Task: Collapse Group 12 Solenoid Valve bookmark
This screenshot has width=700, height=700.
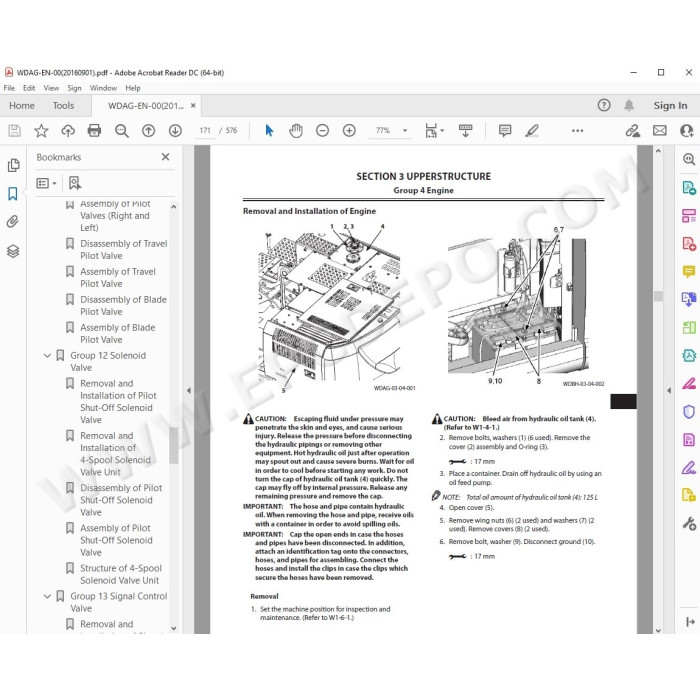Action: [x=47, y=355]
